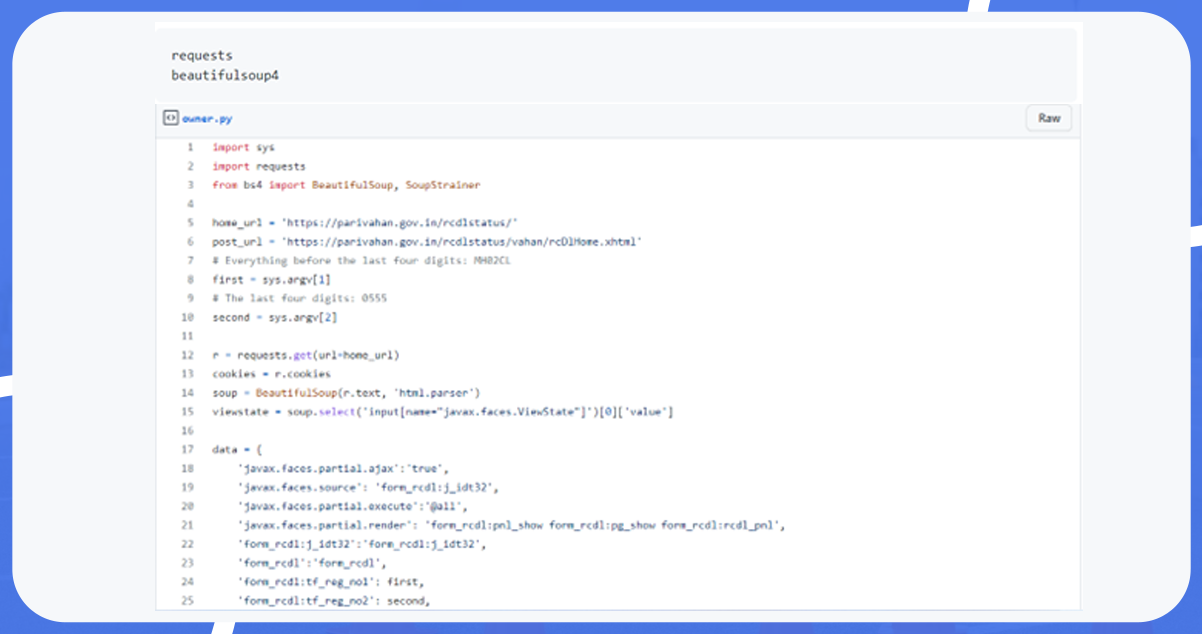Open the owner.py filename link
Viewport: 1202px width, 634px height.
tap(207, 118)
